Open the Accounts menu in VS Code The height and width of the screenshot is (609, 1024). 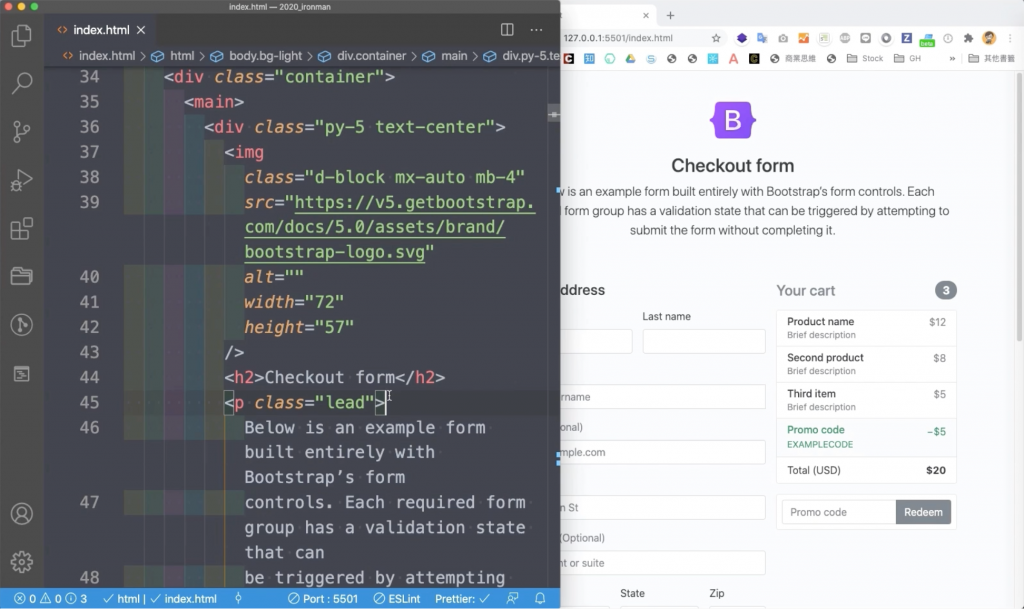[22, 514]
